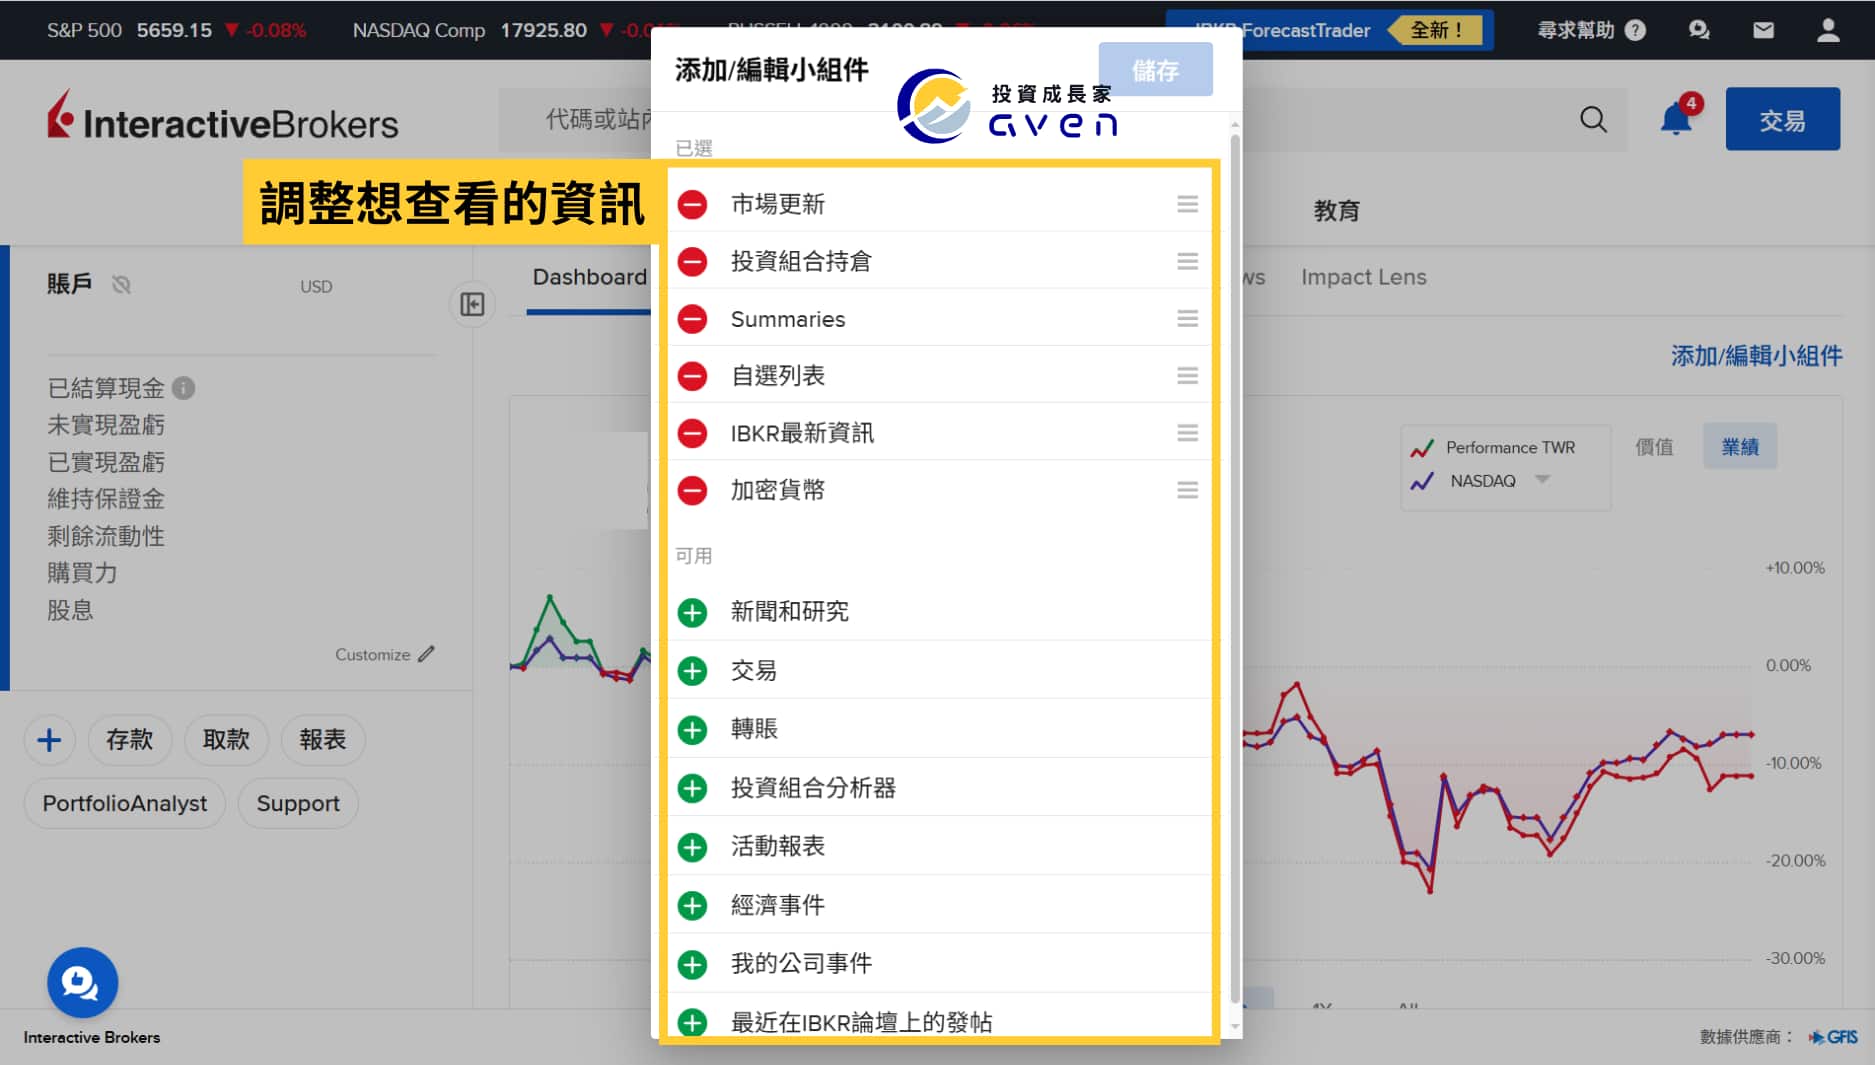Viewport: 1875px width, 1065px height.
Task: Expand the NASDAQ benchmark dropdown
Action: pyautogui.click(x=1542, y=480)
